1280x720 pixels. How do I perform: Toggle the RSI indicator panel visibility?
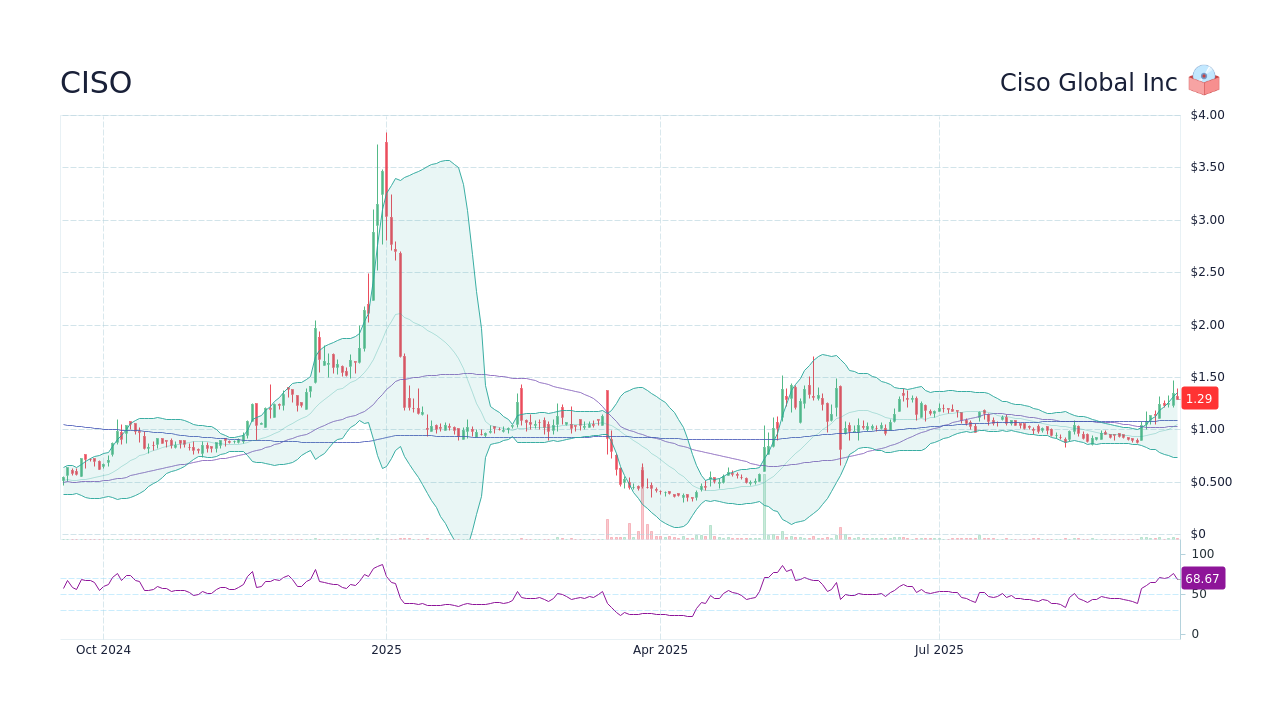(x=620, y=590)
